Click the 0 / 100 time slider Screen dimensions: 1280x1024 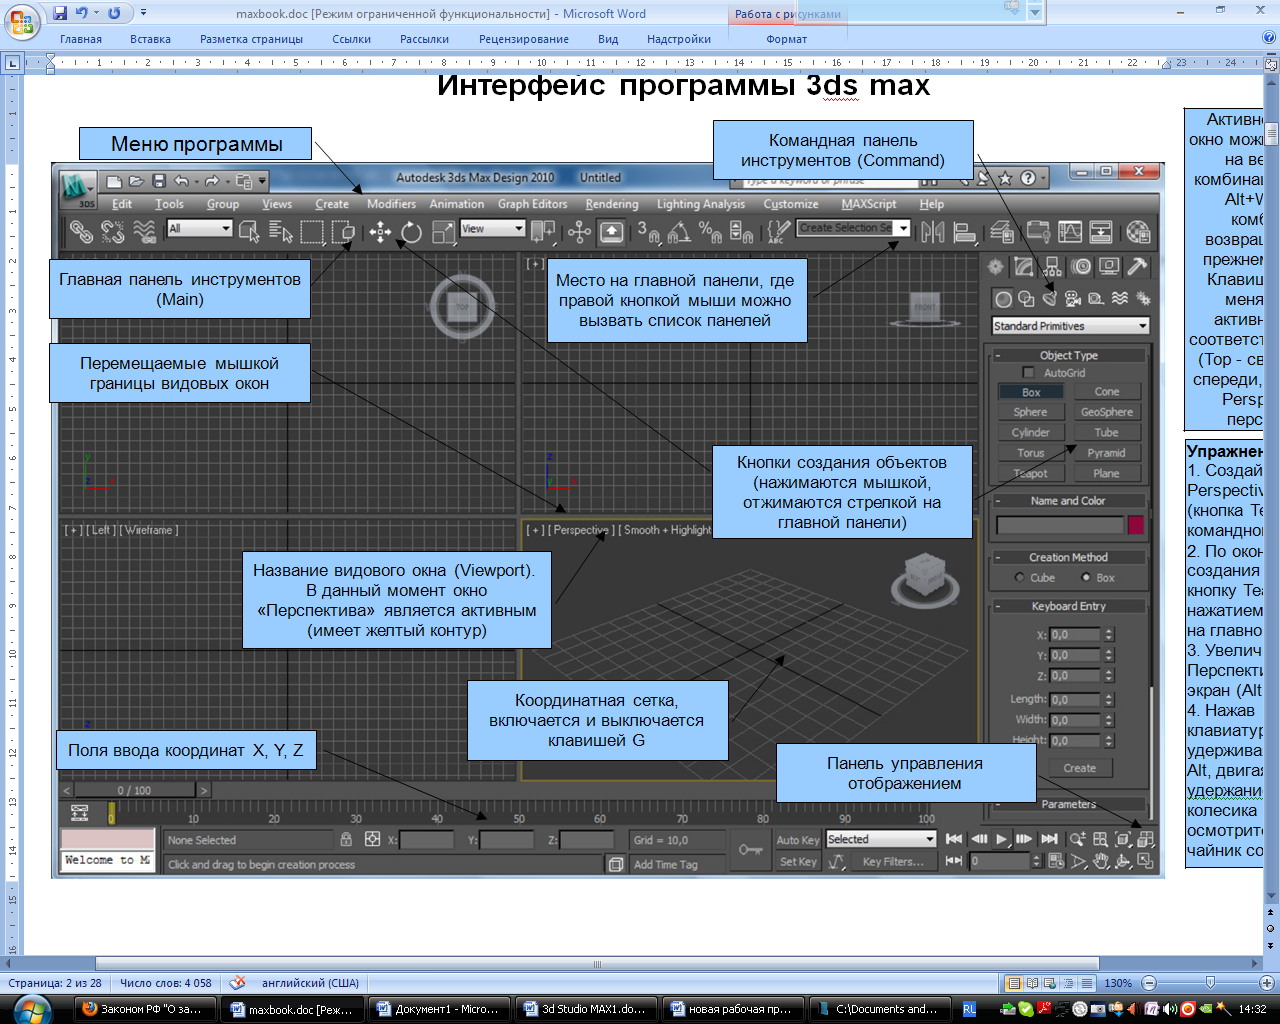[x=134, y=790]
